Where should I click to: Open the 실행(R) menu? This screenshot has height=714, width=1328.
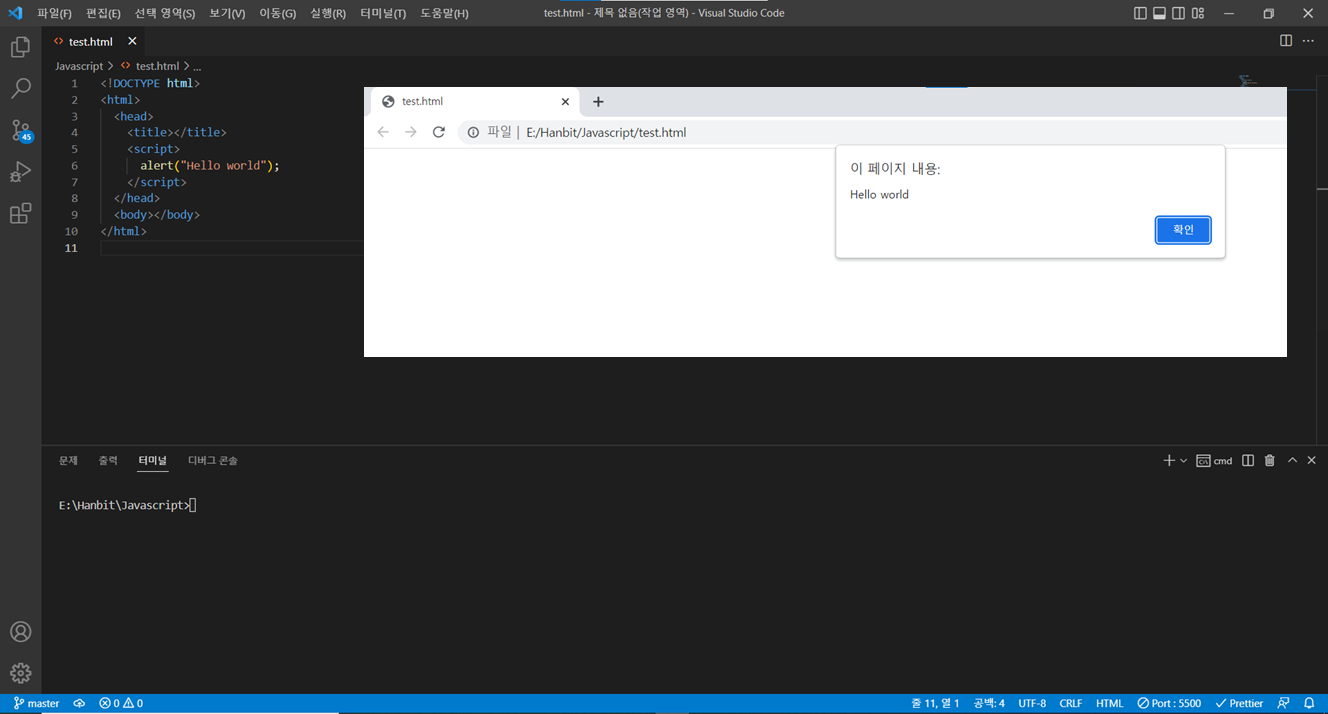(328, 13)
